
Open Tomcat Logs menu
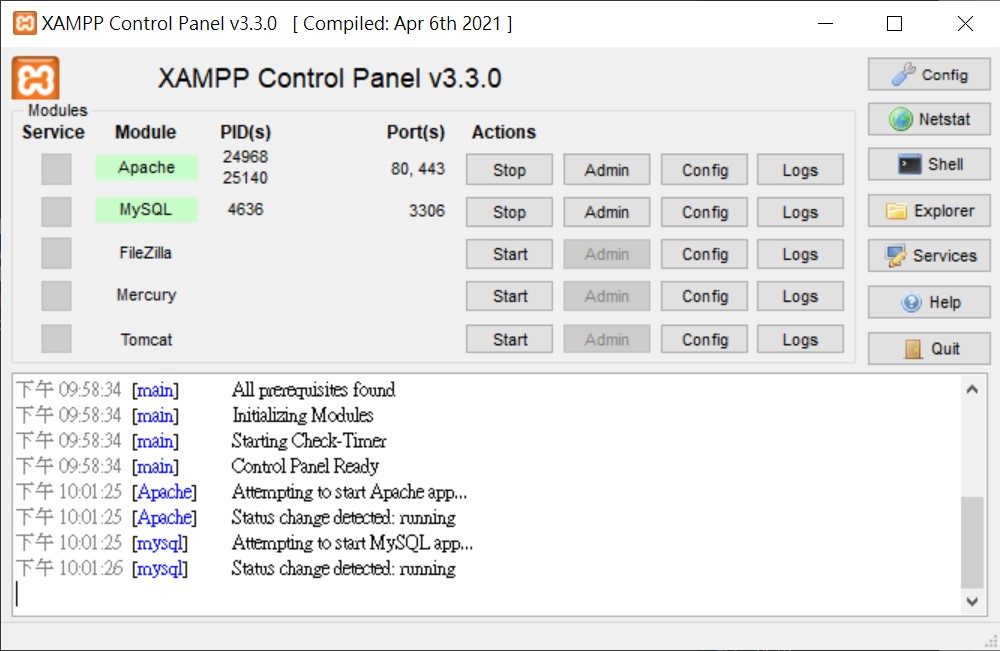pyautogui.click(x=800, y=339)
